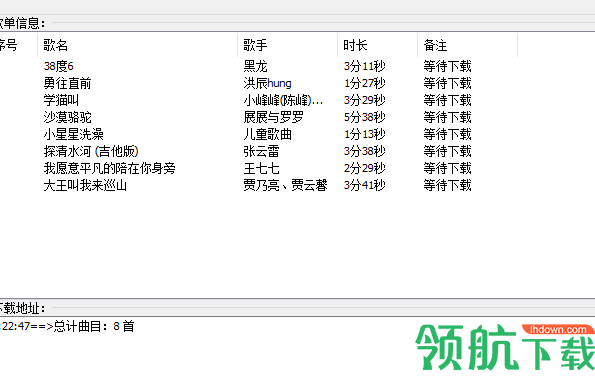The width and height of the screenshot is (595, 377).
Task: Click duration 2分29秒
Action: click(x=365, y=168)
